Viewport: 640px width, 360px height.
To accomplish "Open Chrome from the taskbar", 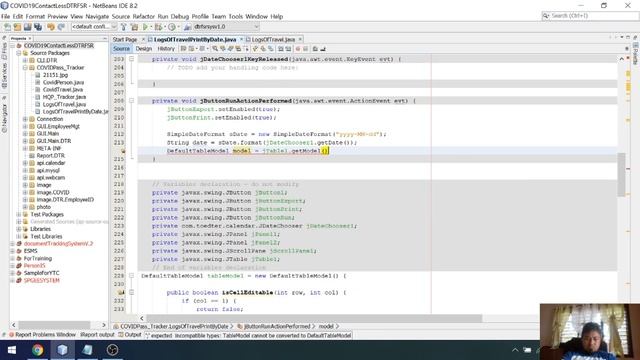I will (38, 350).
